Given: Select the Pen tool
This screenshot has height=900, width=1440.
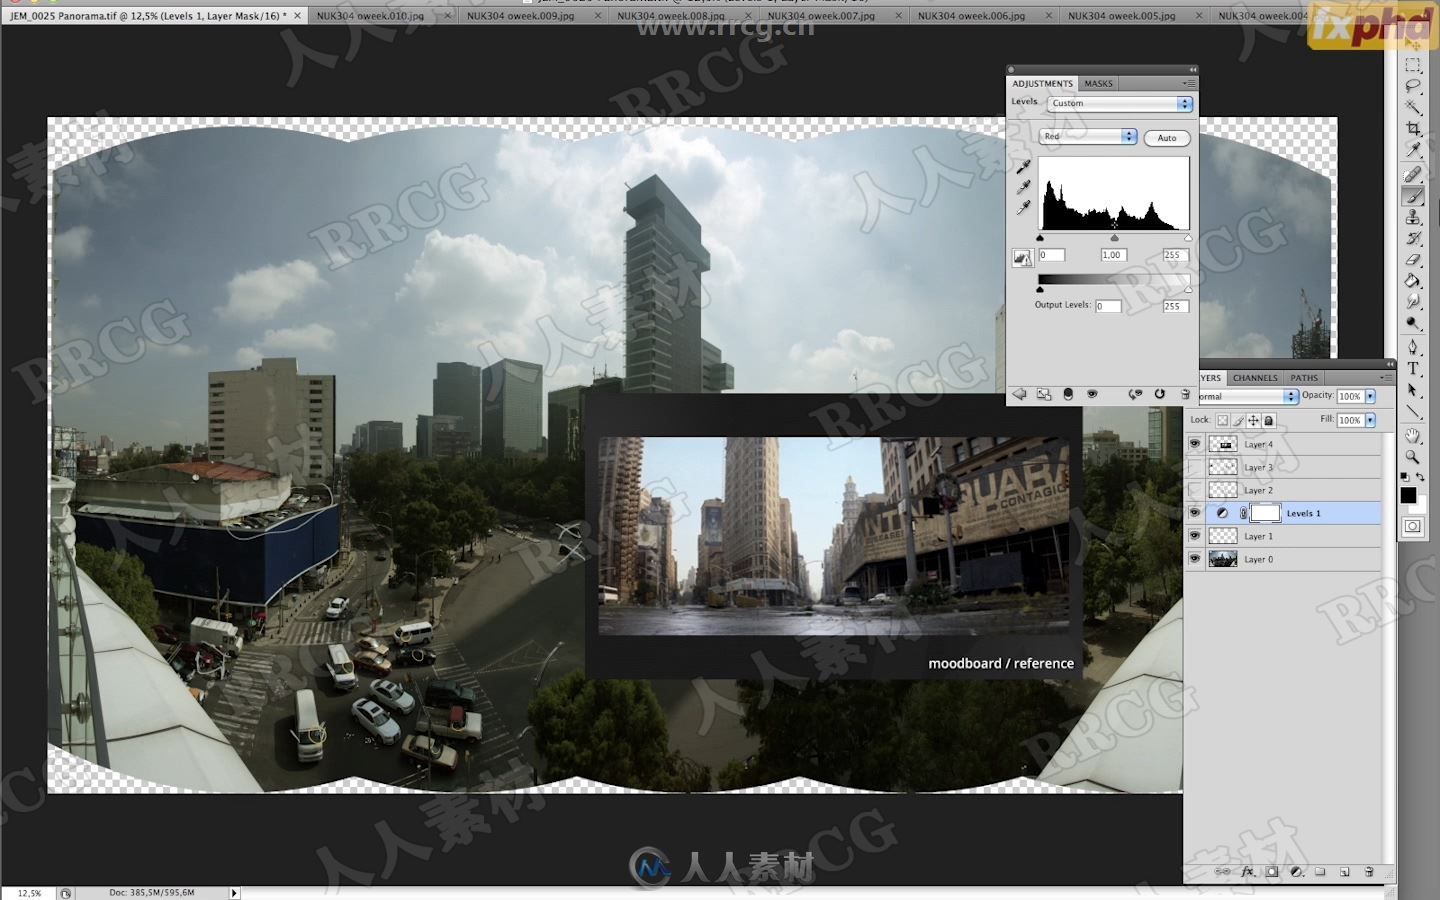Looking at the screenshot, I should [x=1413, y=347].
